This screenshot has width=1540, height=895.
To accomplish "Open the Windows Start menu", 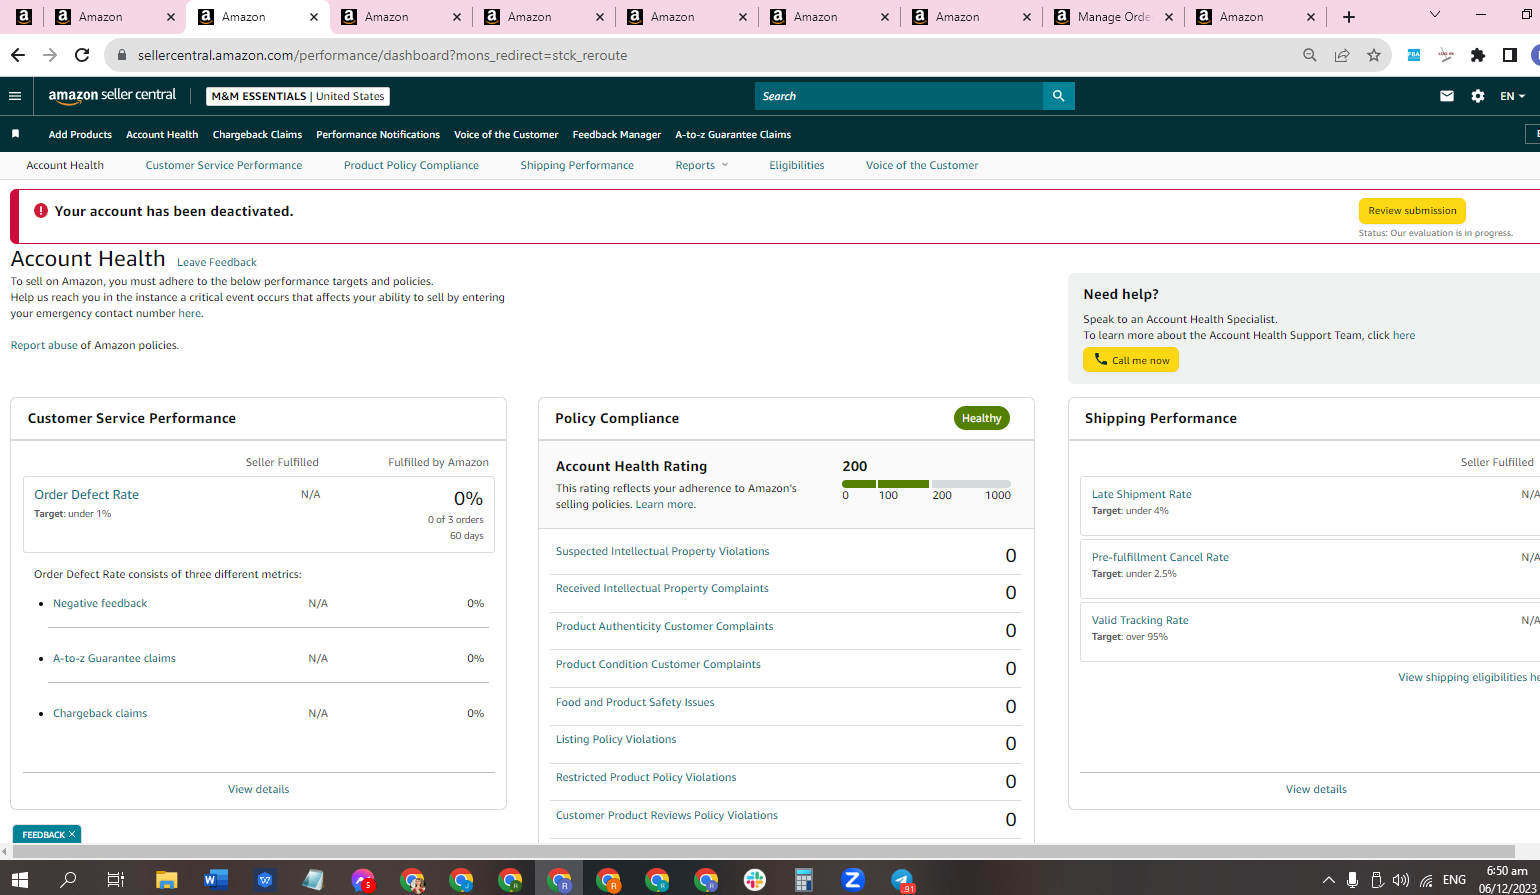I will [x=19, y=880].
